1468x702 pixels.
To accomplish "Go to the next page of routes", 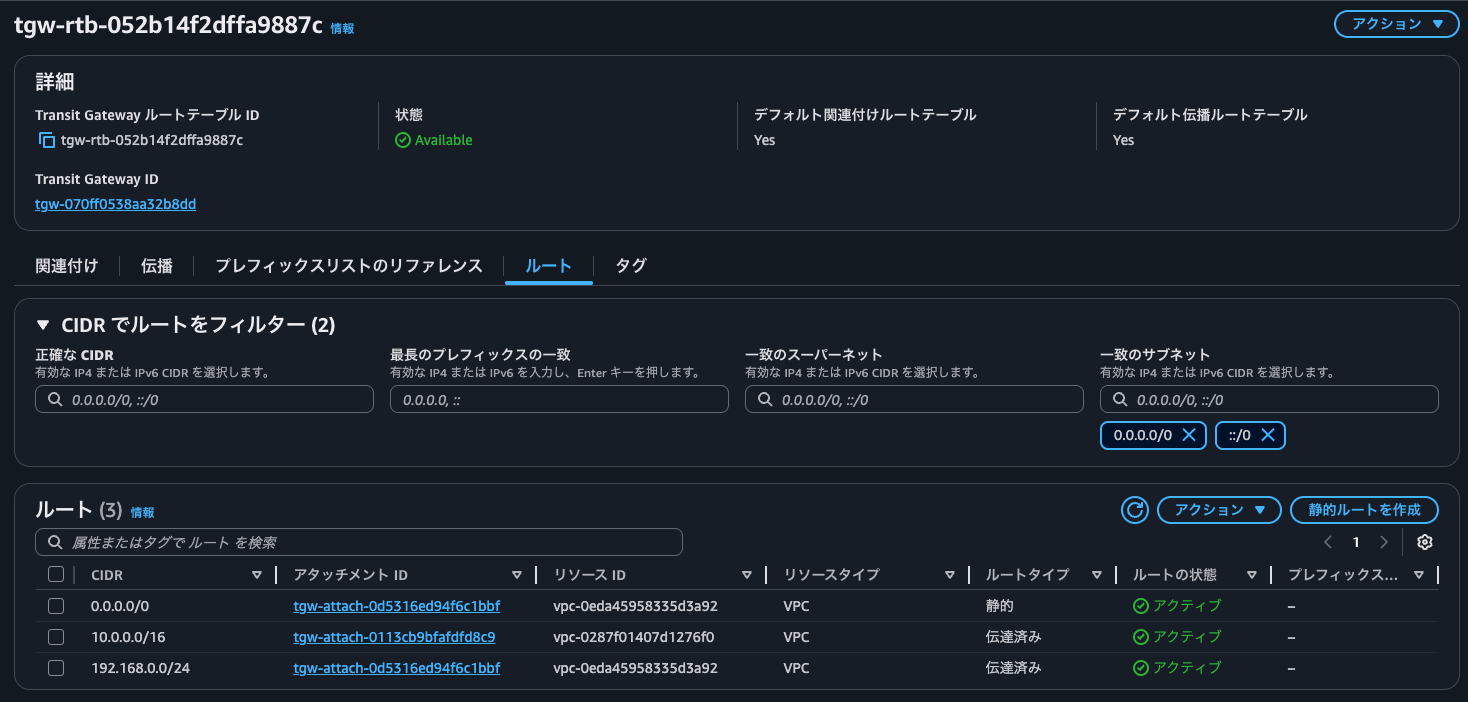I will [1384, 542].
